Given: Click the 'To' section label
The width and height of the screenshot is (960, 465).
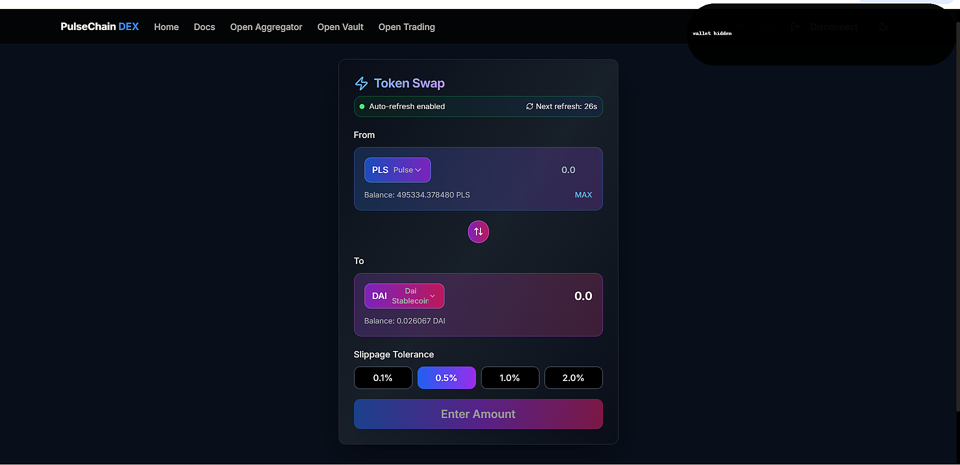Looking at the screenshot, I should coord(359,261).
